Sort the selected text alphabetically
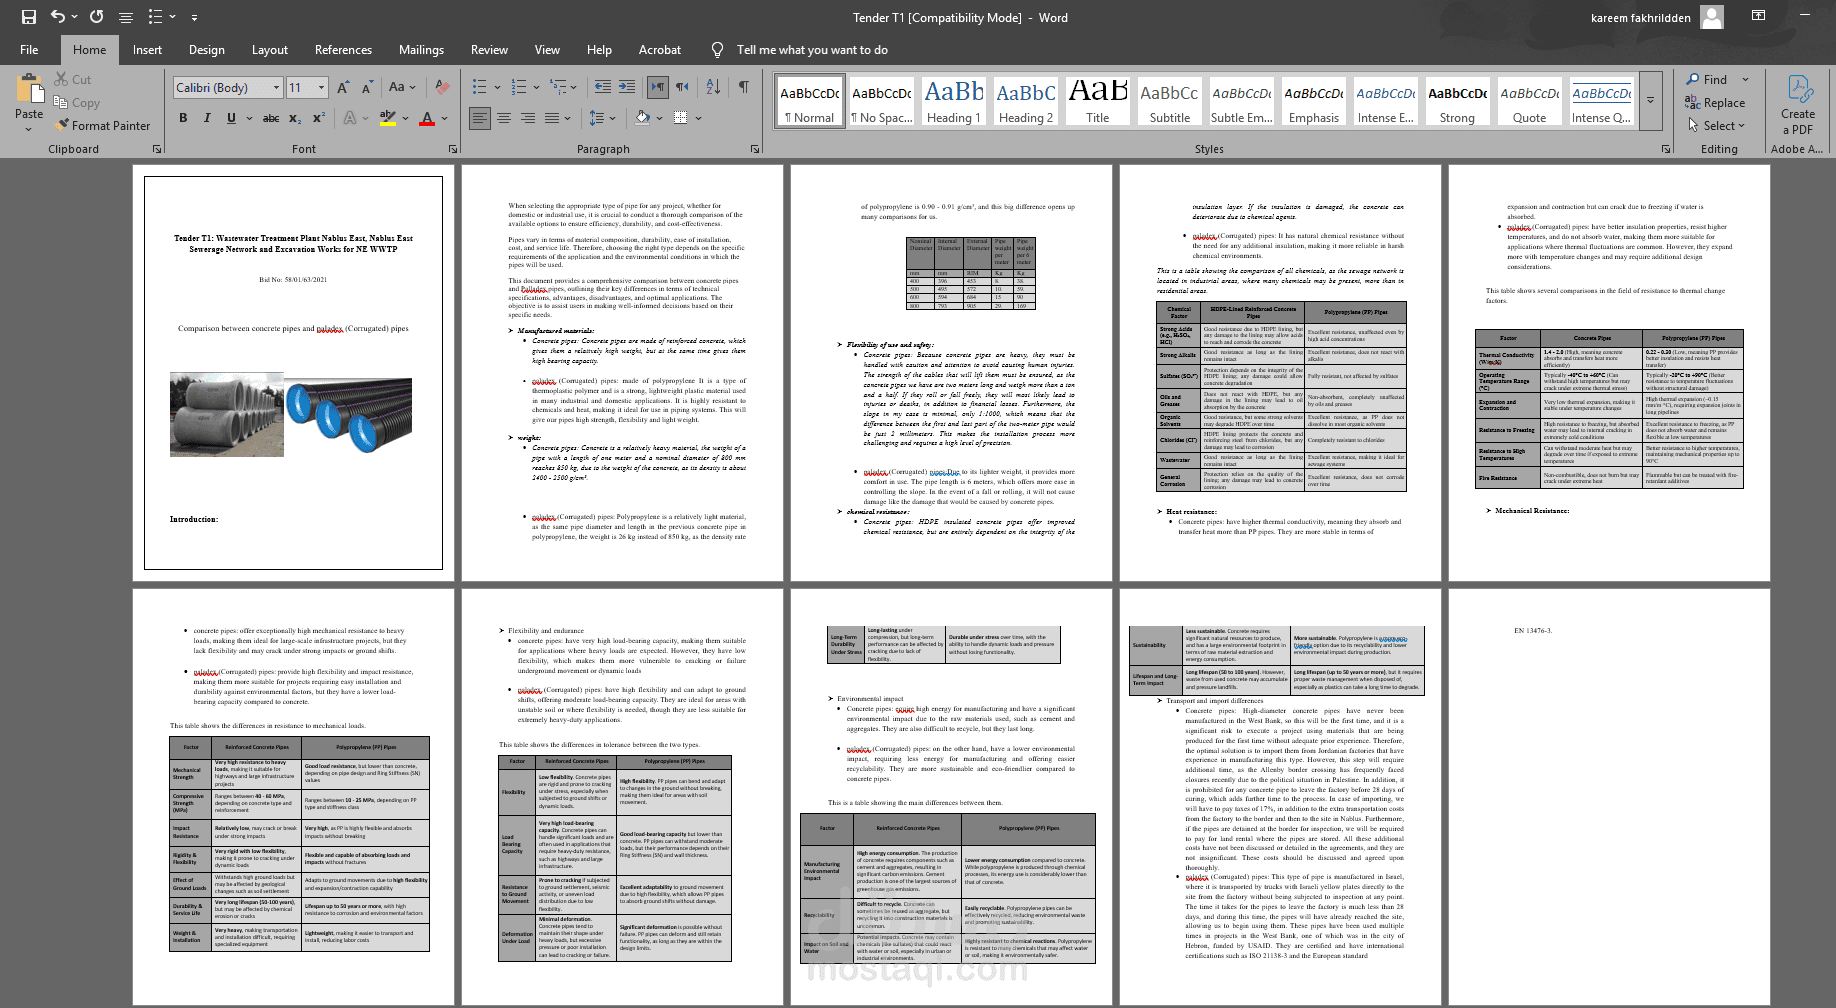Viewport: 1836px width, 1008px height. (x=713, y=88)
